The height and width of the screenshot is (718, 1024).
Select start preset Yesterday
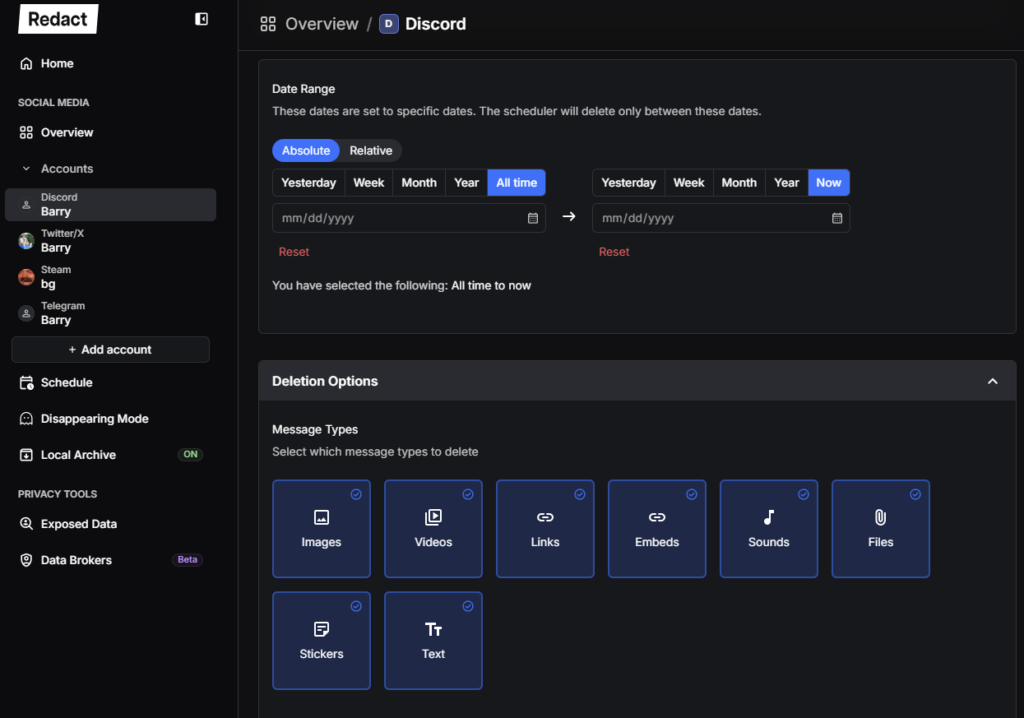point(308,183)
